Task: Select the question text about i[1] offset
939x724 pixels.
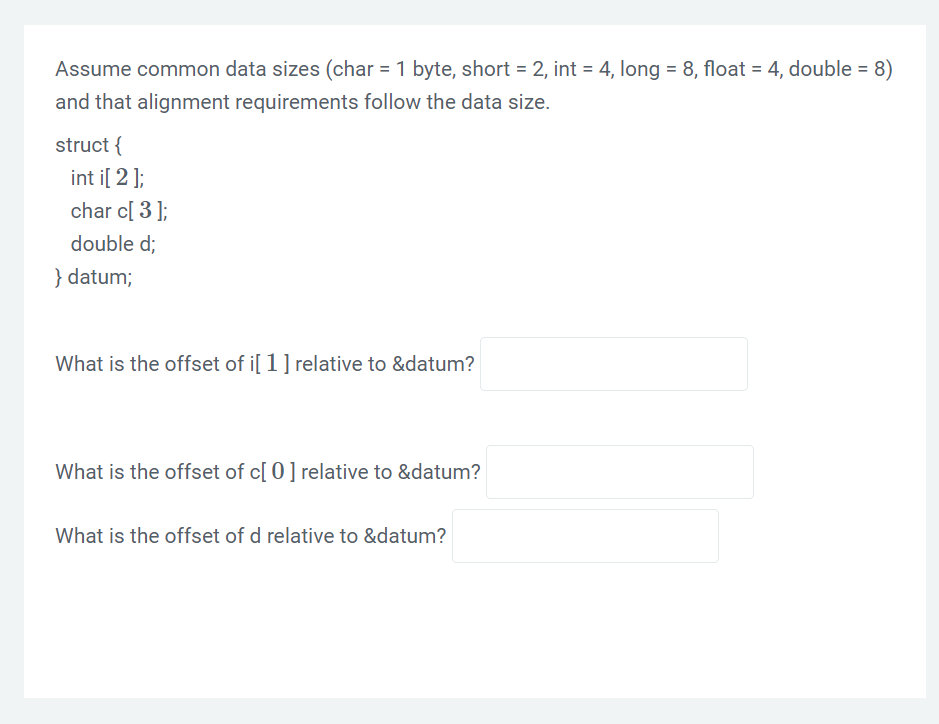Action: click(x=263, y=364)
